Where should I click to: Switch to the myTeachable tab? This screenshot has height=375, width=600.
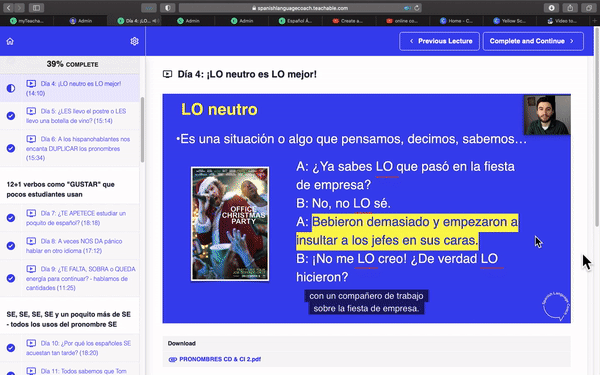pos(27,21)
